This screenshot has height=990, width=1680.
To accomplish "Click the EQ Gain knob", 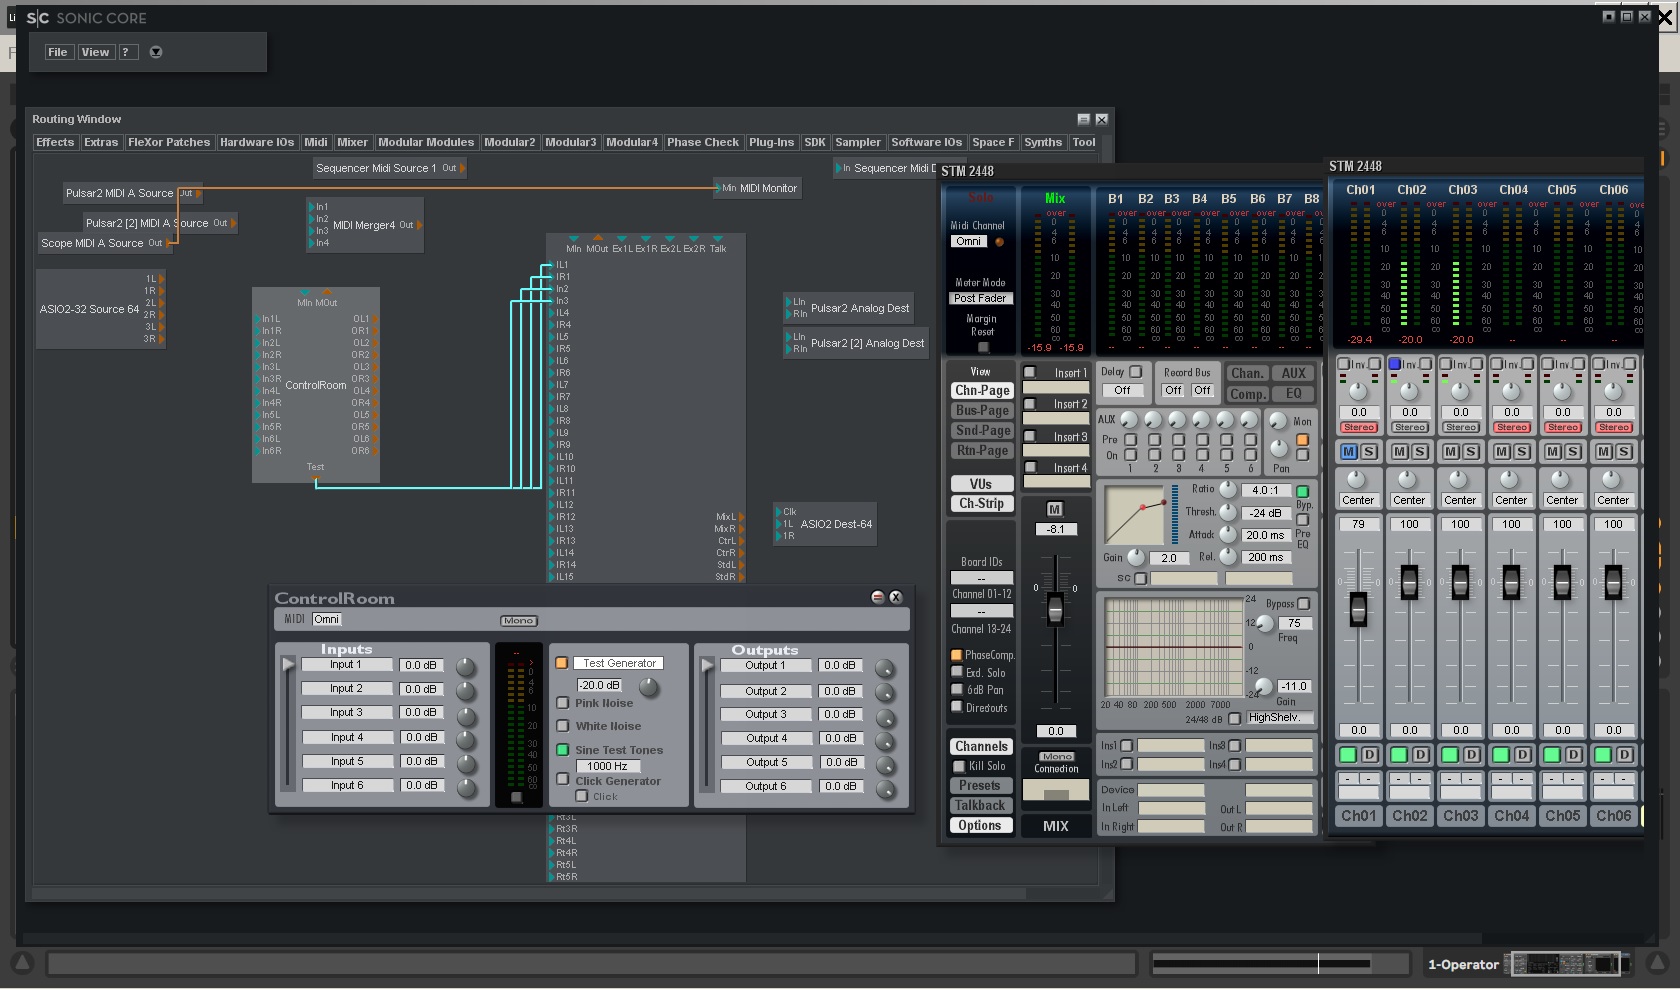I will (x=1263, y=686).
